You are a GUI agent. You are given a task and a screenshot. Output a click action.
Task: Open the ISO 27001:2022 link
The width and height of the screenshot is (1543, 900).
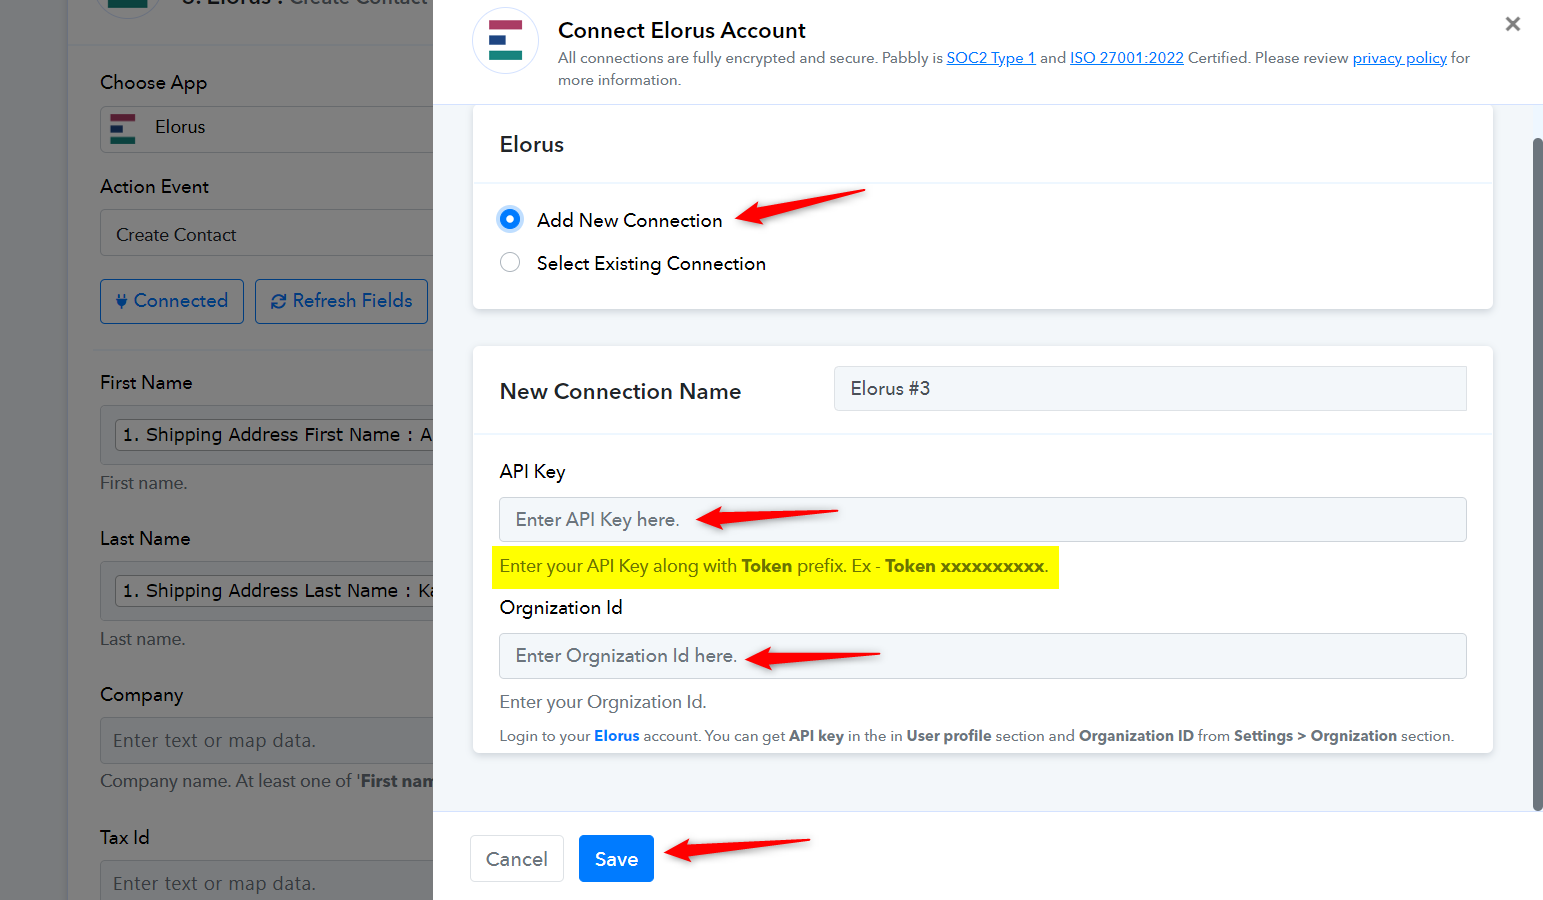click(1127, 58)
